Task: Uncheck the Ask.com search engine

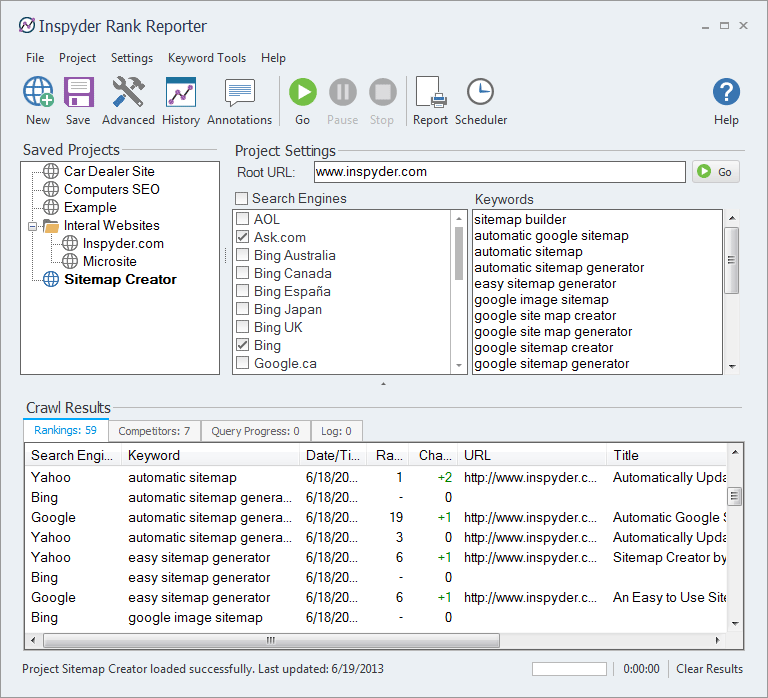Action: [x=242, y=237]
